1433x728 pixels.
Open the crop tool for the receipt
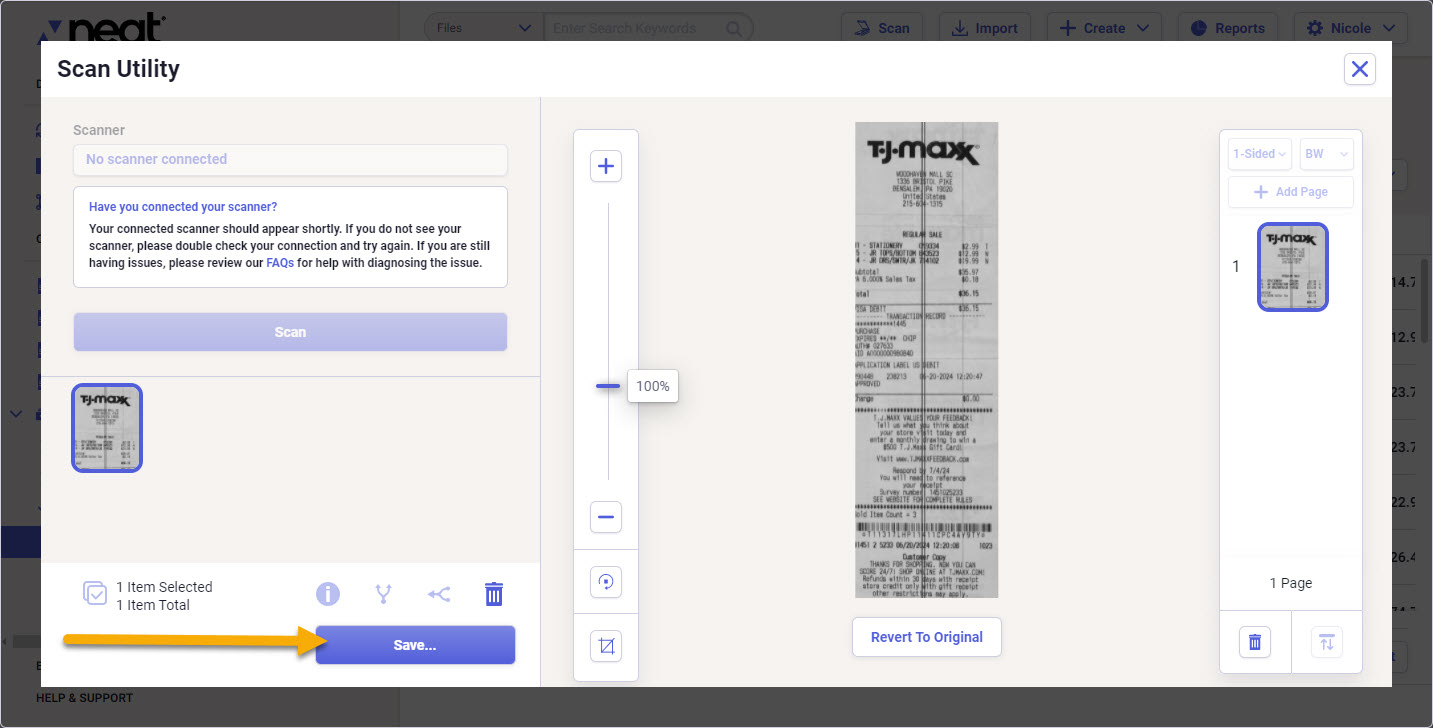pos(605,645)
